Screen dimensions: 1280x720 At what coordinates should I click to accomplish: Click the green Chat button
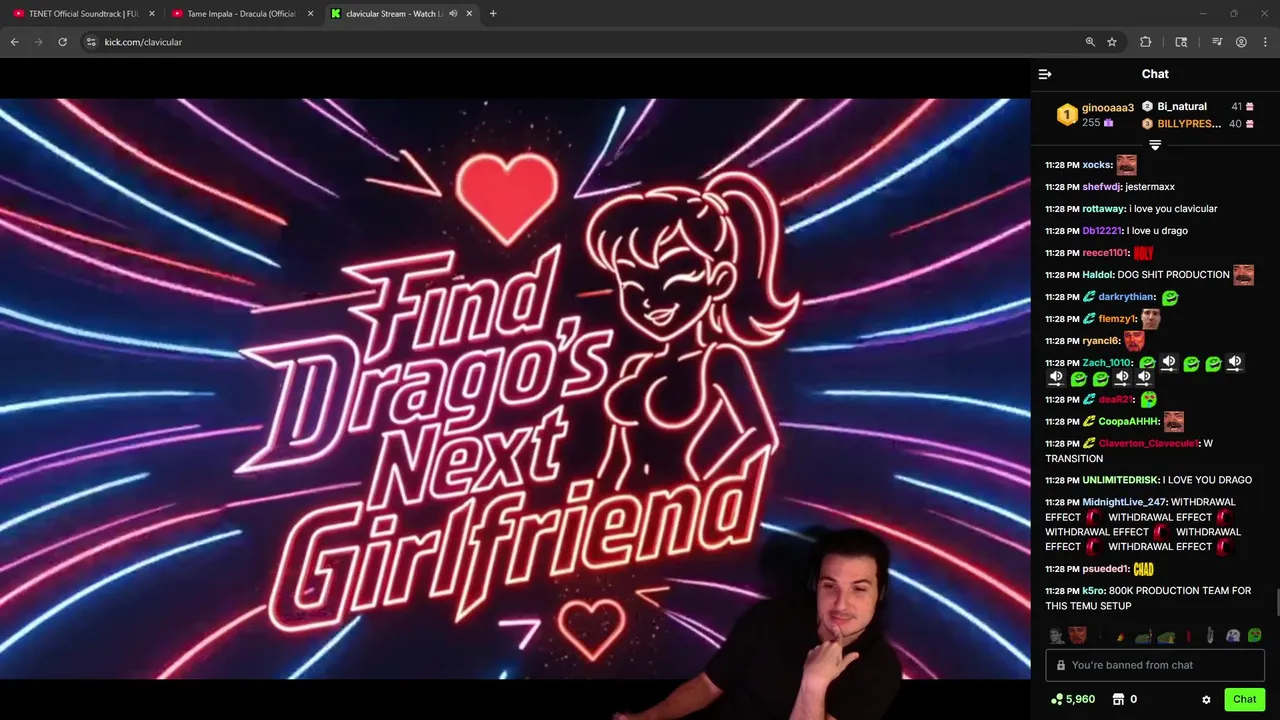[x=1244, y=700]
